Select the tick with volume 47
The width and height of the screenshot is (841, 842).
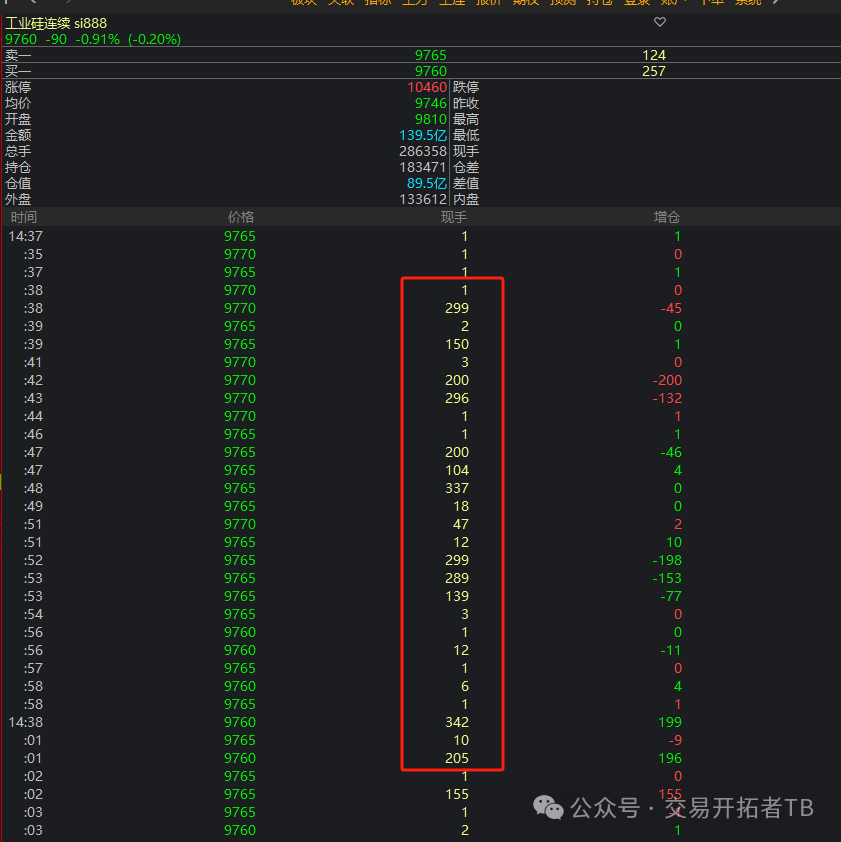461,524
